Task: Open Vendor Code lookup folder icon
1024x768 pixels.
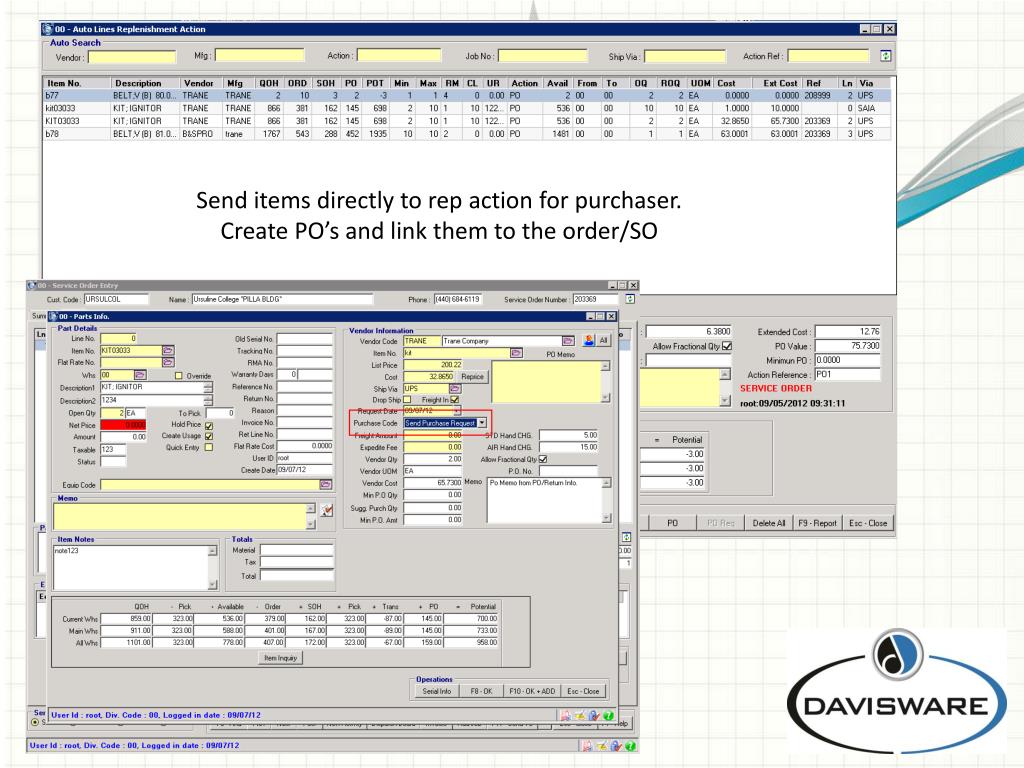Action: tap(568, 341)
